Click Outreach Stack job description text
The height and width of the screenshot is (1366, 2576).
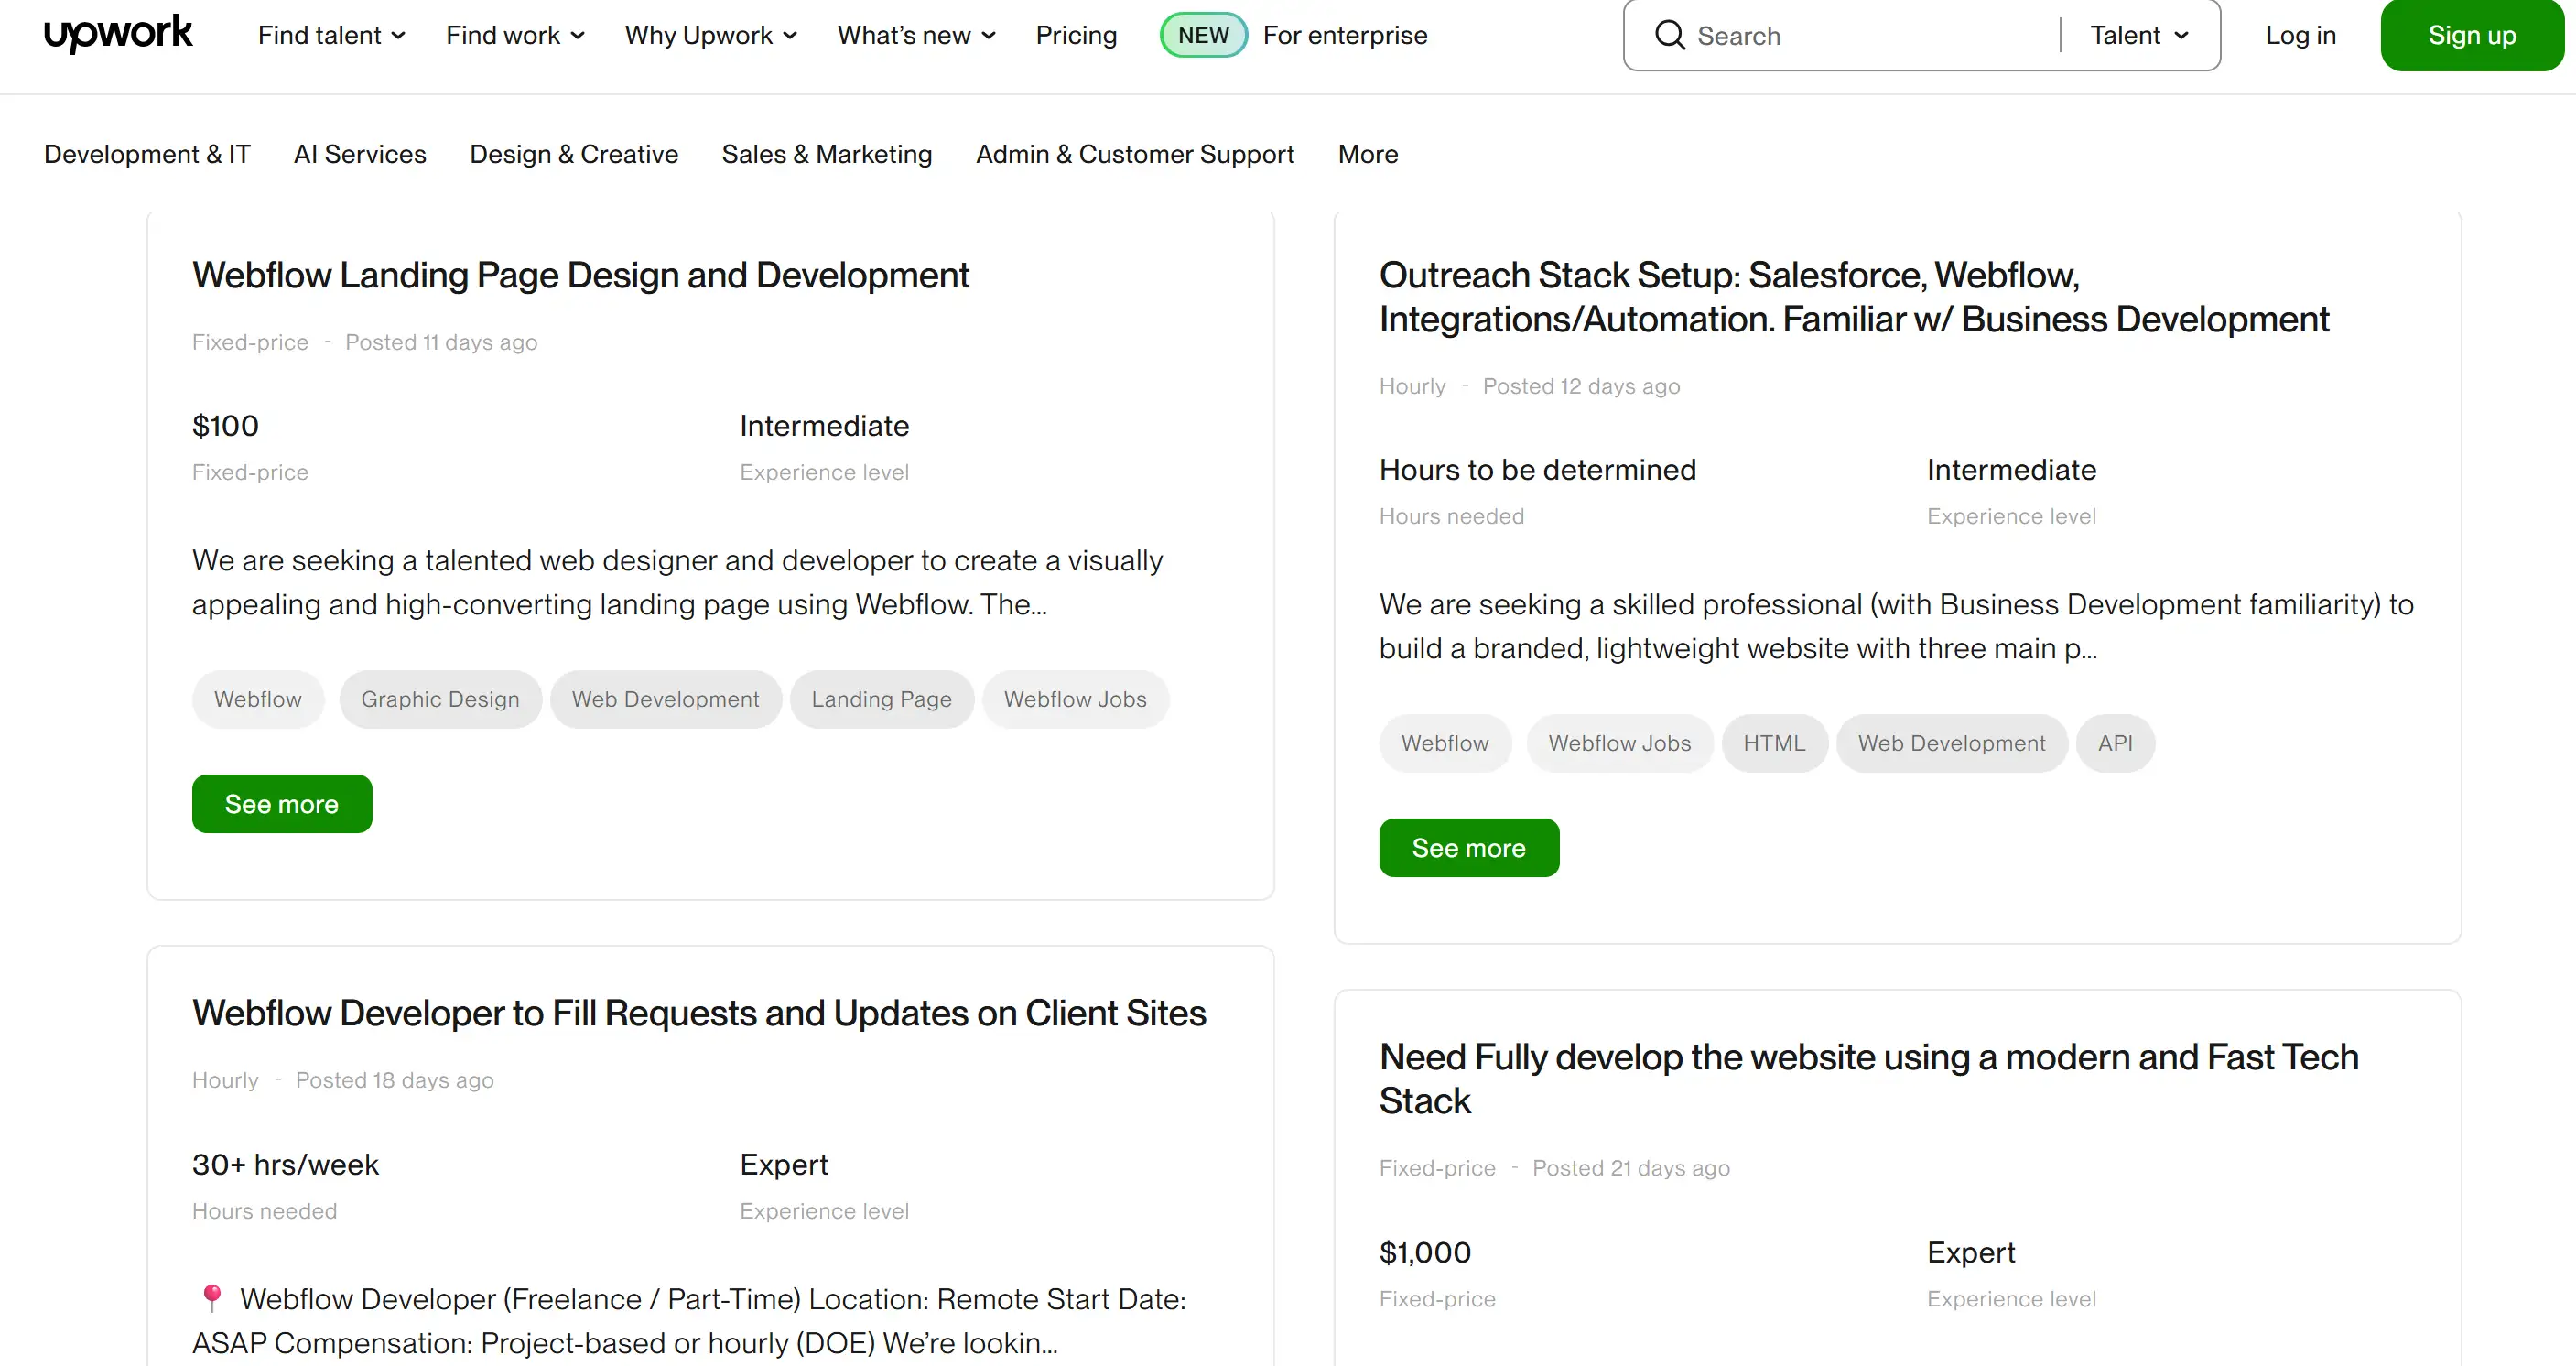[1896, 626]
